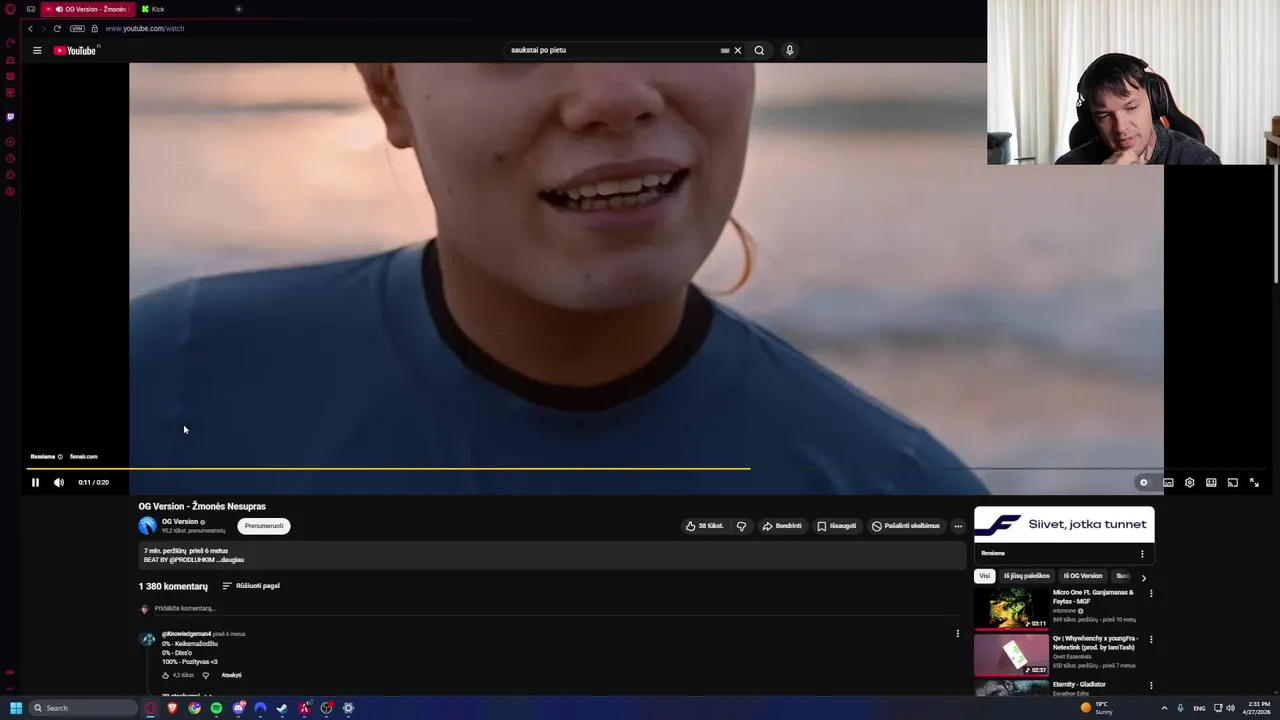
Task: Open the OG Version channel name link
Action: click(180, 521)
